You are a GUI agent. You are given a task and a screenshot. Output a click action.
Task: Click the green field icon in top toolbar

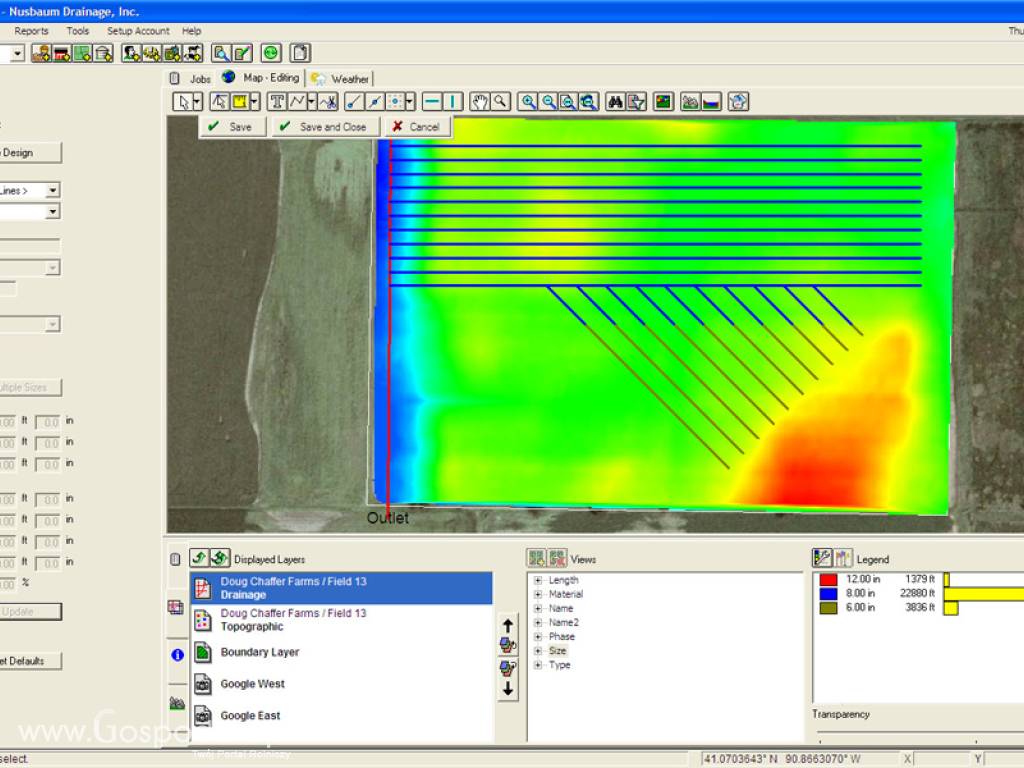pyautogui.click(x=83, y=53)
